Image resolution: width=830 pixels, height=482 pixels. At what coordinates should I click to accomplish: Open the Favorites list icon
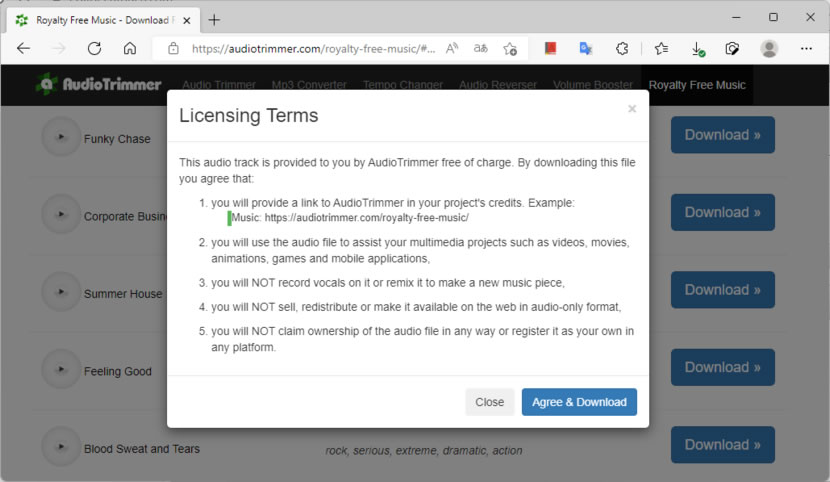tap(661, 49)
